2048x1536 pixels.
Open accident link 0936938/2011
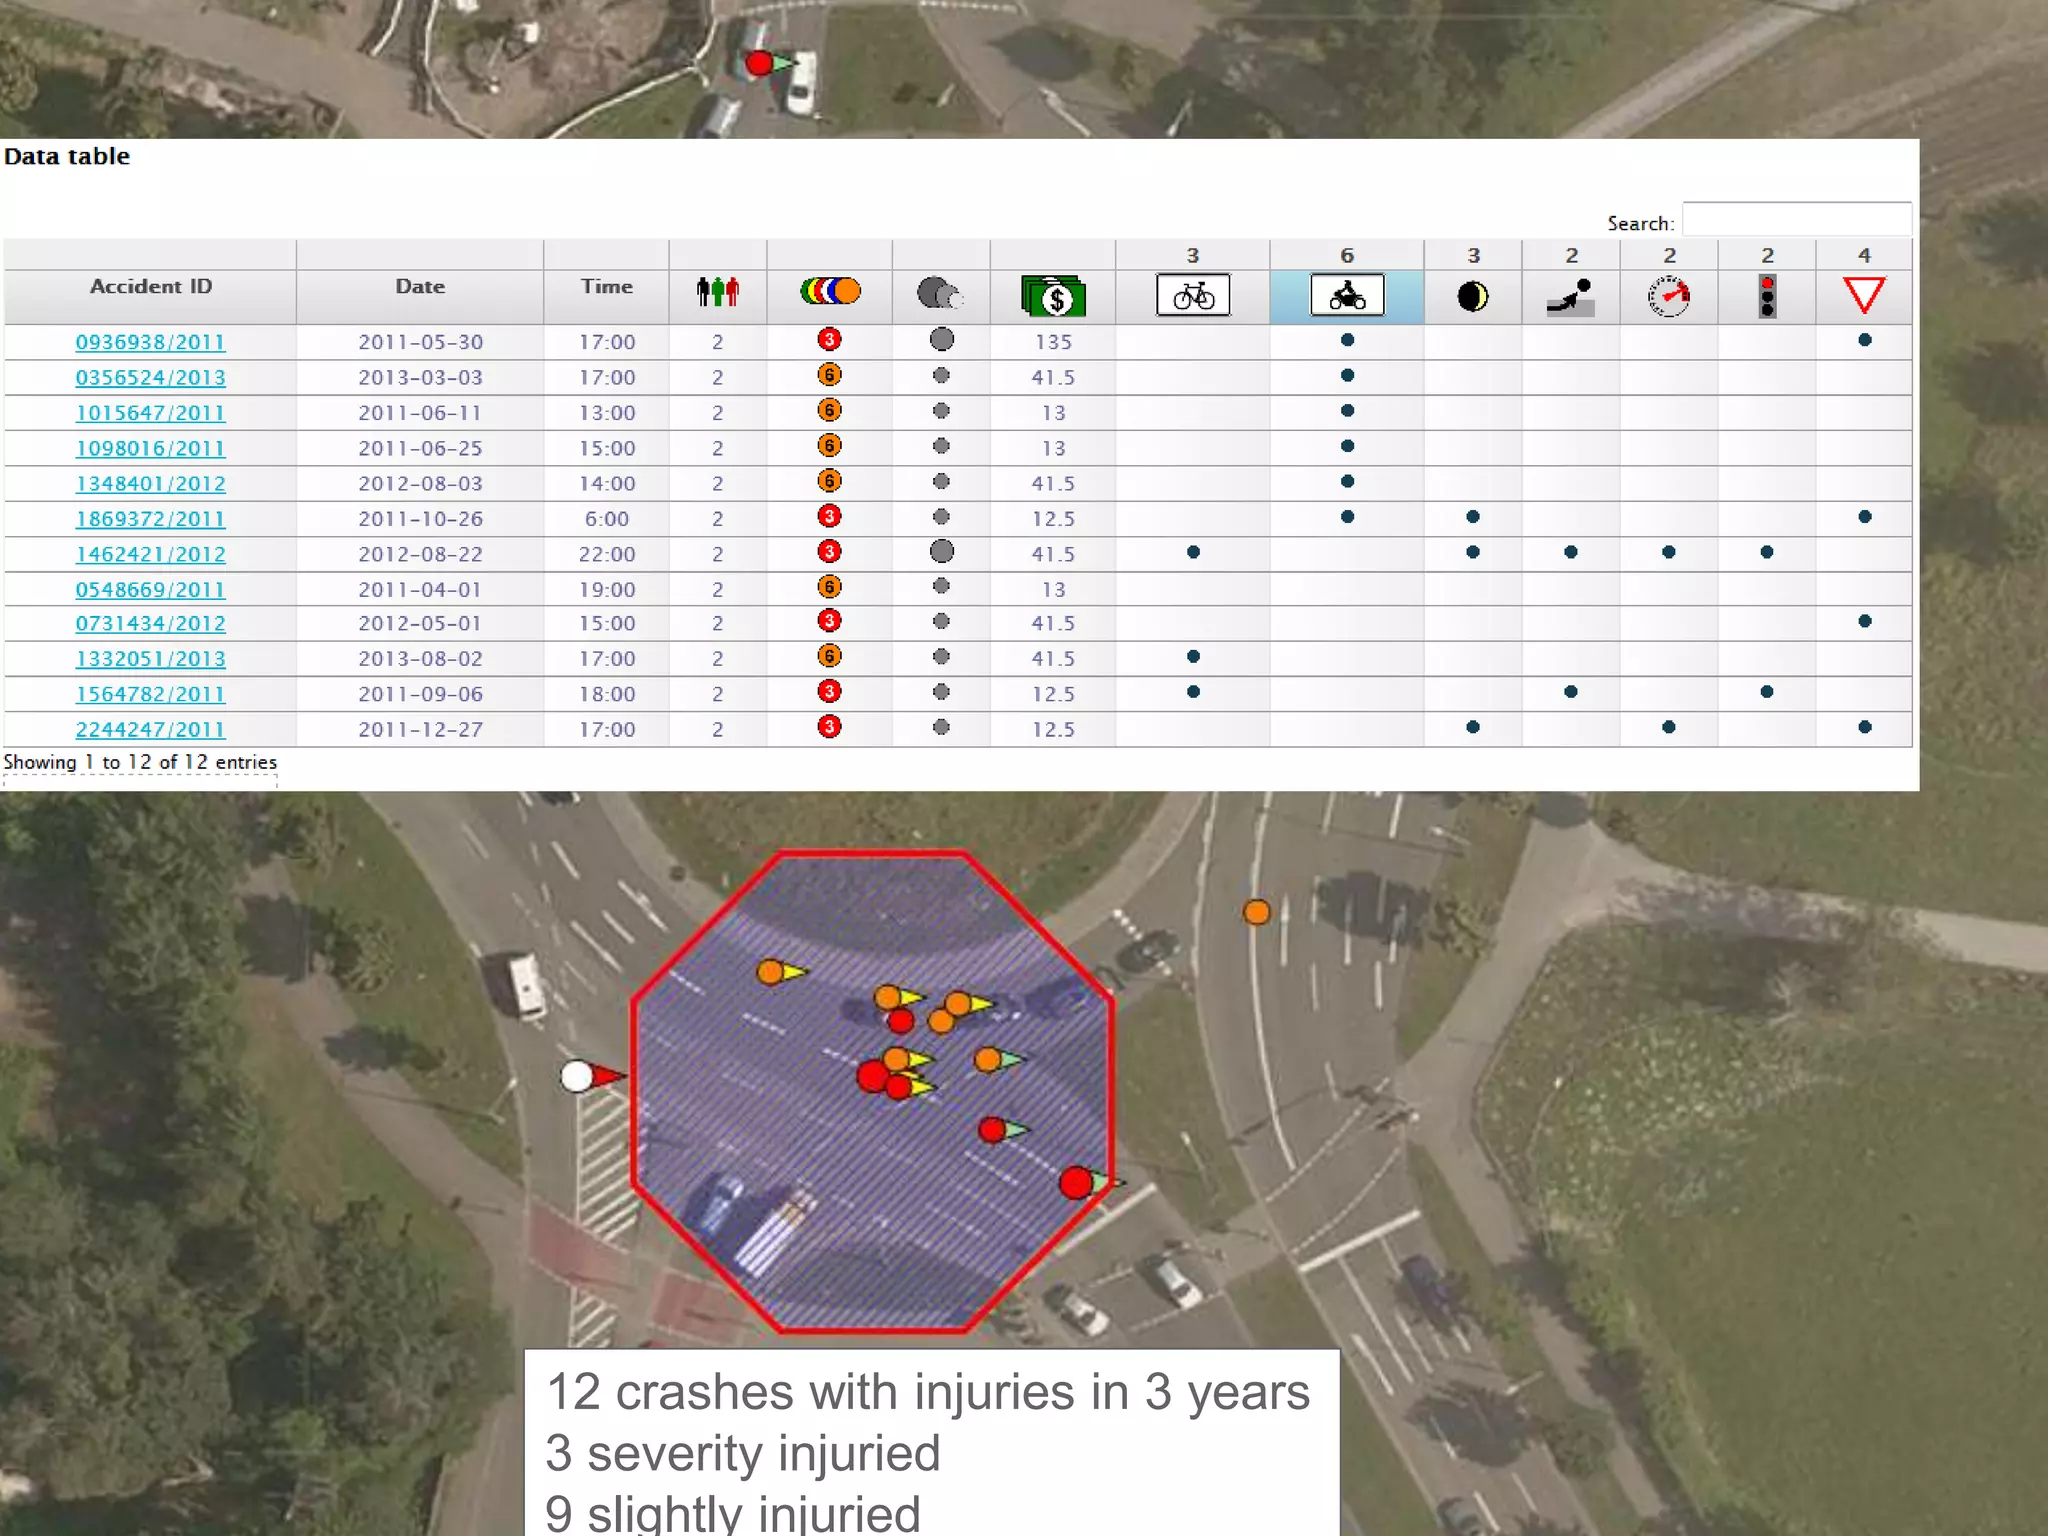click(150, 342)
